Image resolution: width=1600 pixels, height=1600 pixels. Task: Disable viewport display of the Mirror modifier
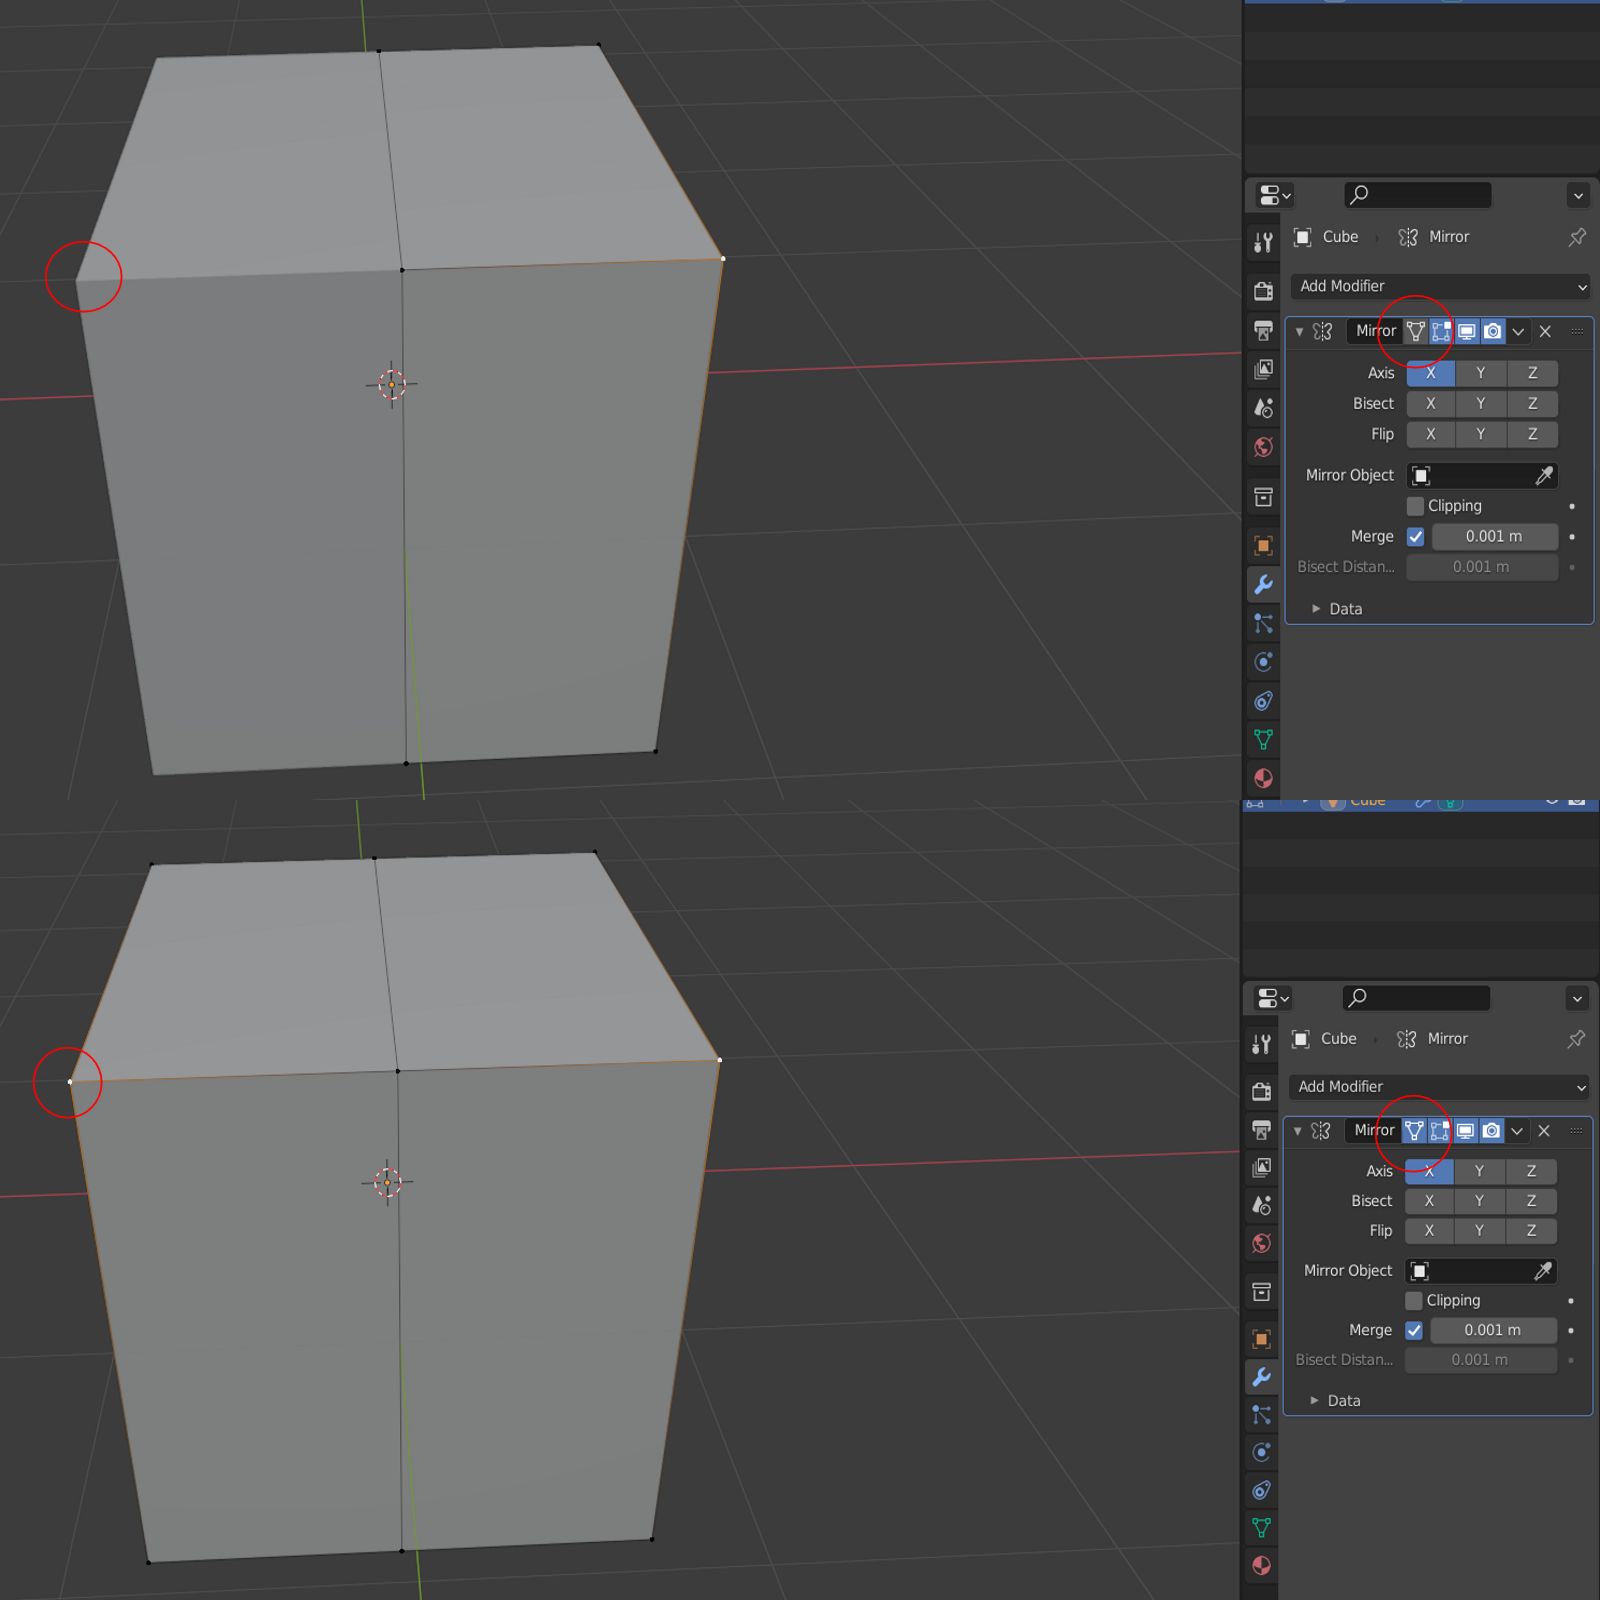(1466, 331)
